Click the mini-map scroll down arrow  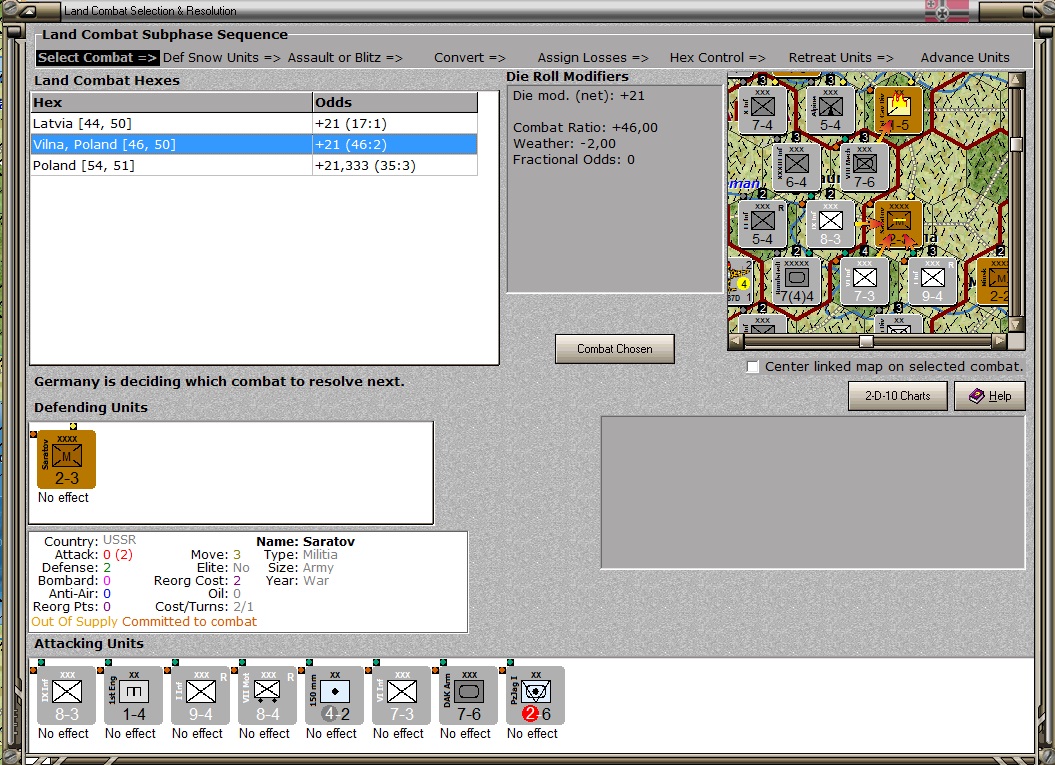click(1017, 325)
